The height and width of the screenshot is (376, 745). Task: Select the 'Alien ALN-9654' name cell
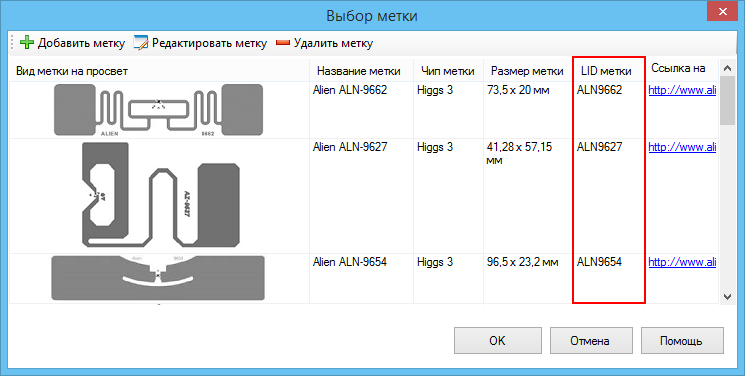point(350,261)
